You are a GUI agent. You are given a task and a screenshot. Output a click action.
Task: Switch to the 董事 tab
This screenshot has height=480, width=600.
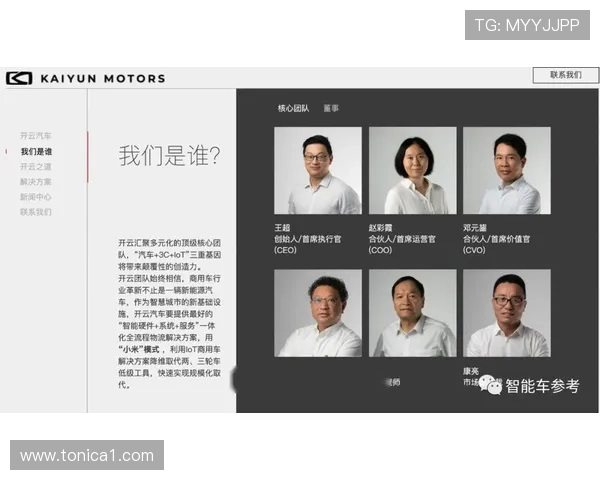[331, 107]
